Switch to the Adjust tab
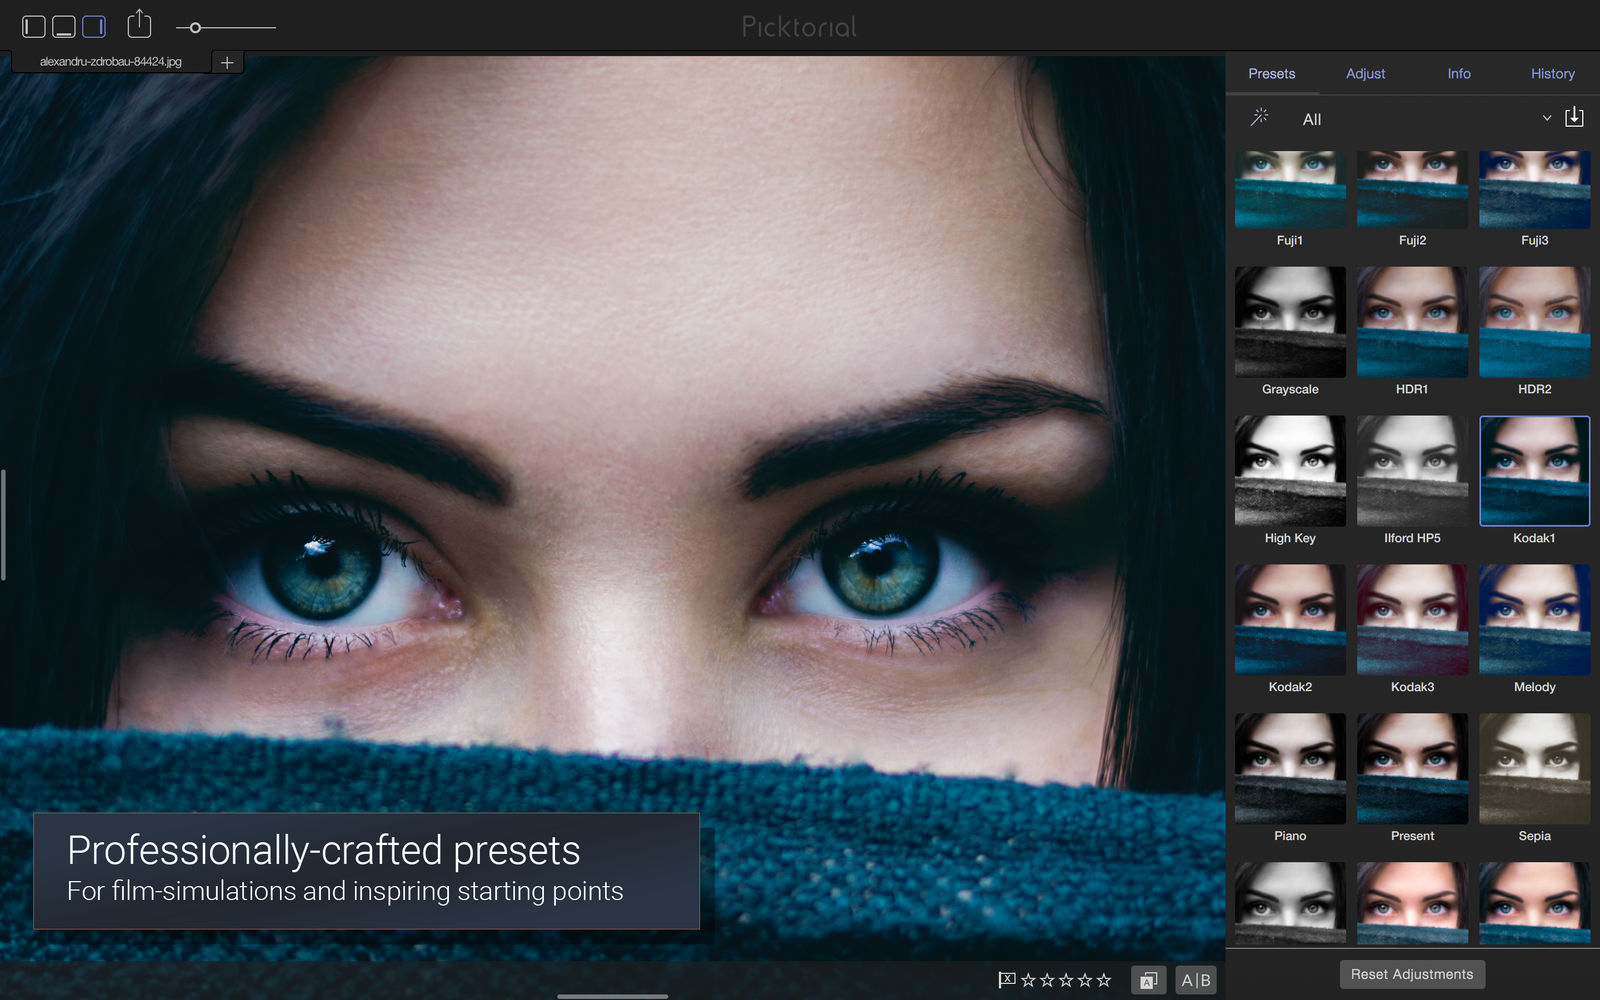1600x1000 pixels. click(1365, 74)
